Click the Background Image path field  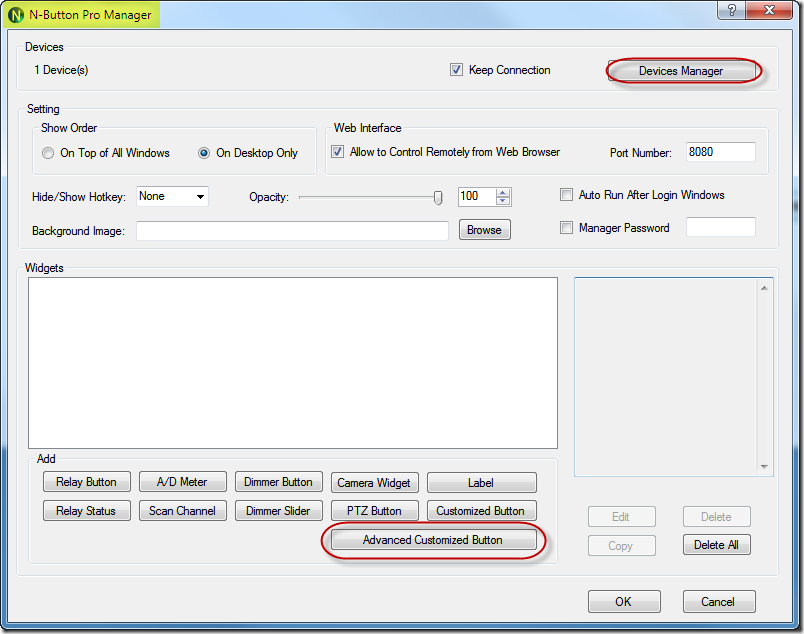(x=292, y=231)
